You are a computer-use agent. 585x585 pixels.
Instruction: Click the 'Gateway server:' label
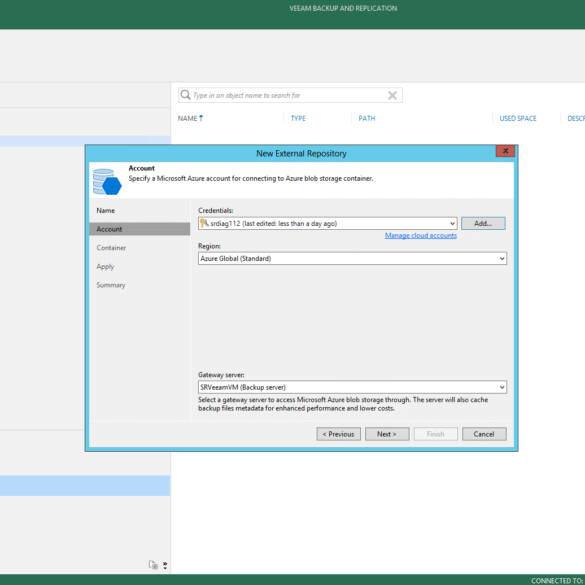(221, 375)
